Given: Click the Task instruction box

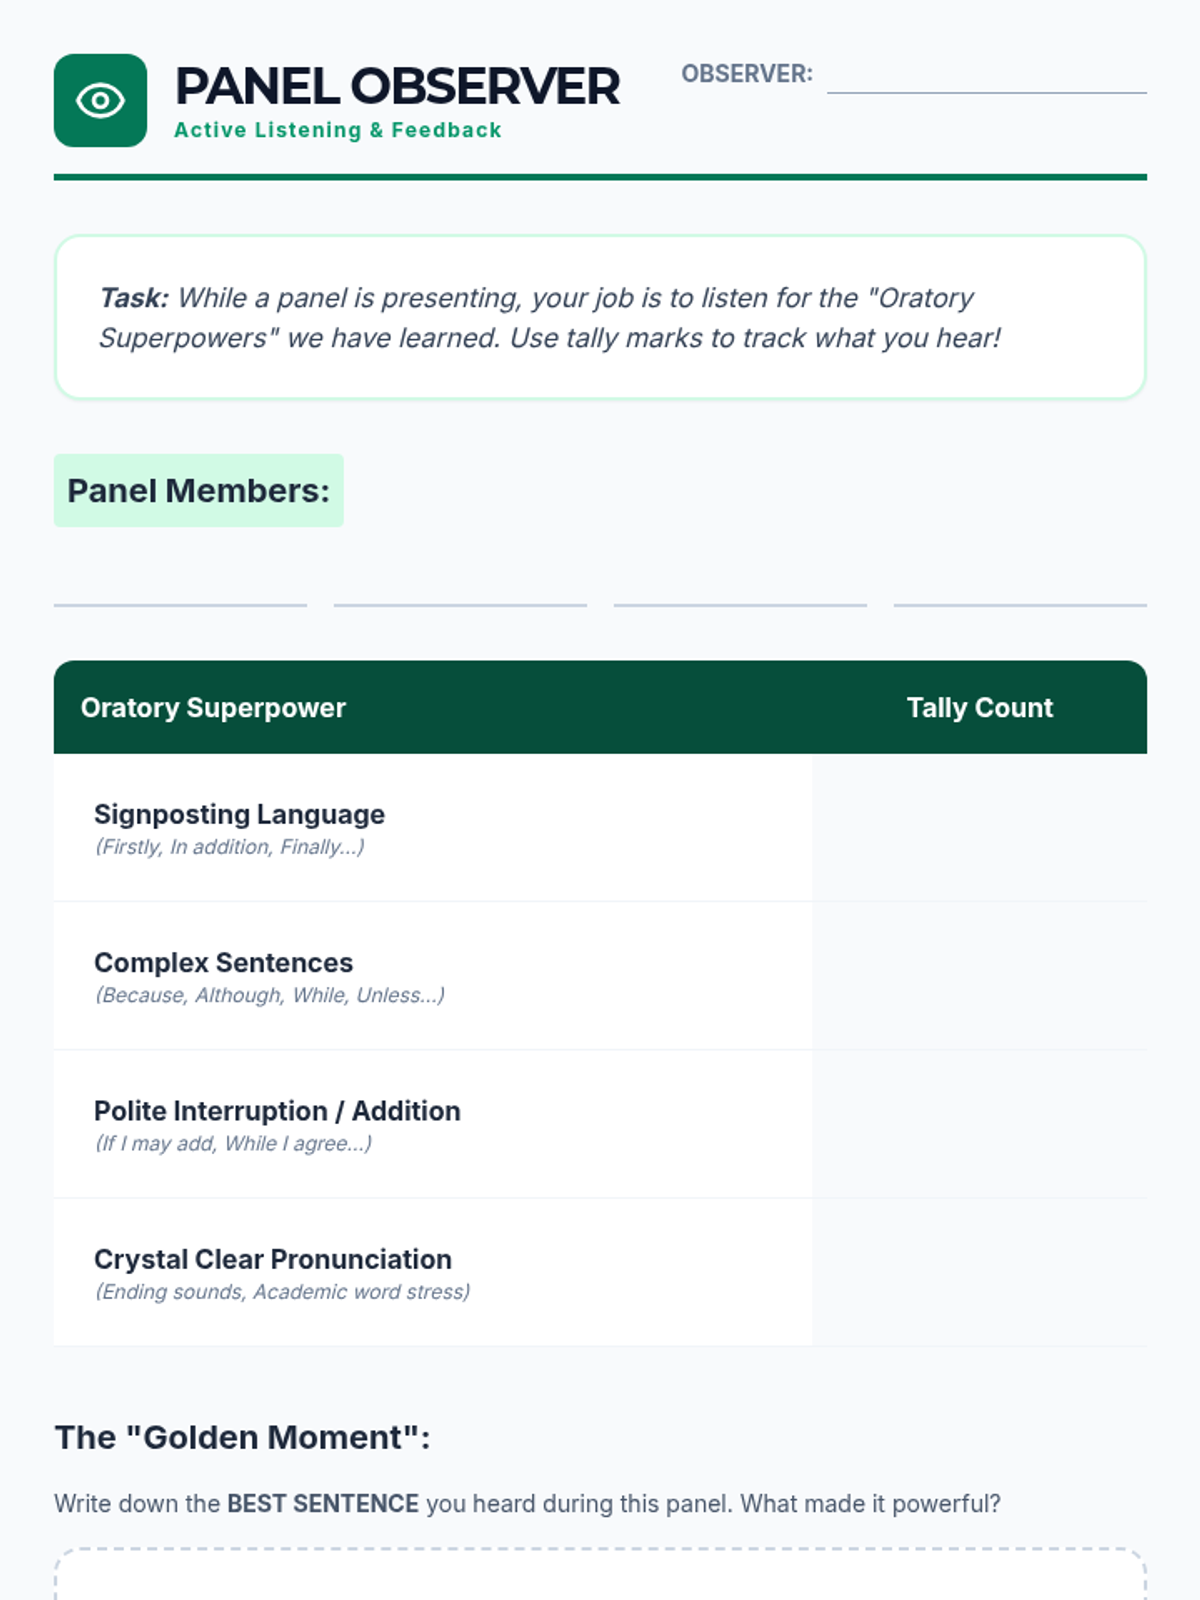Looking at the screenshot, I should pyautogui.click(x=600, y=317).
